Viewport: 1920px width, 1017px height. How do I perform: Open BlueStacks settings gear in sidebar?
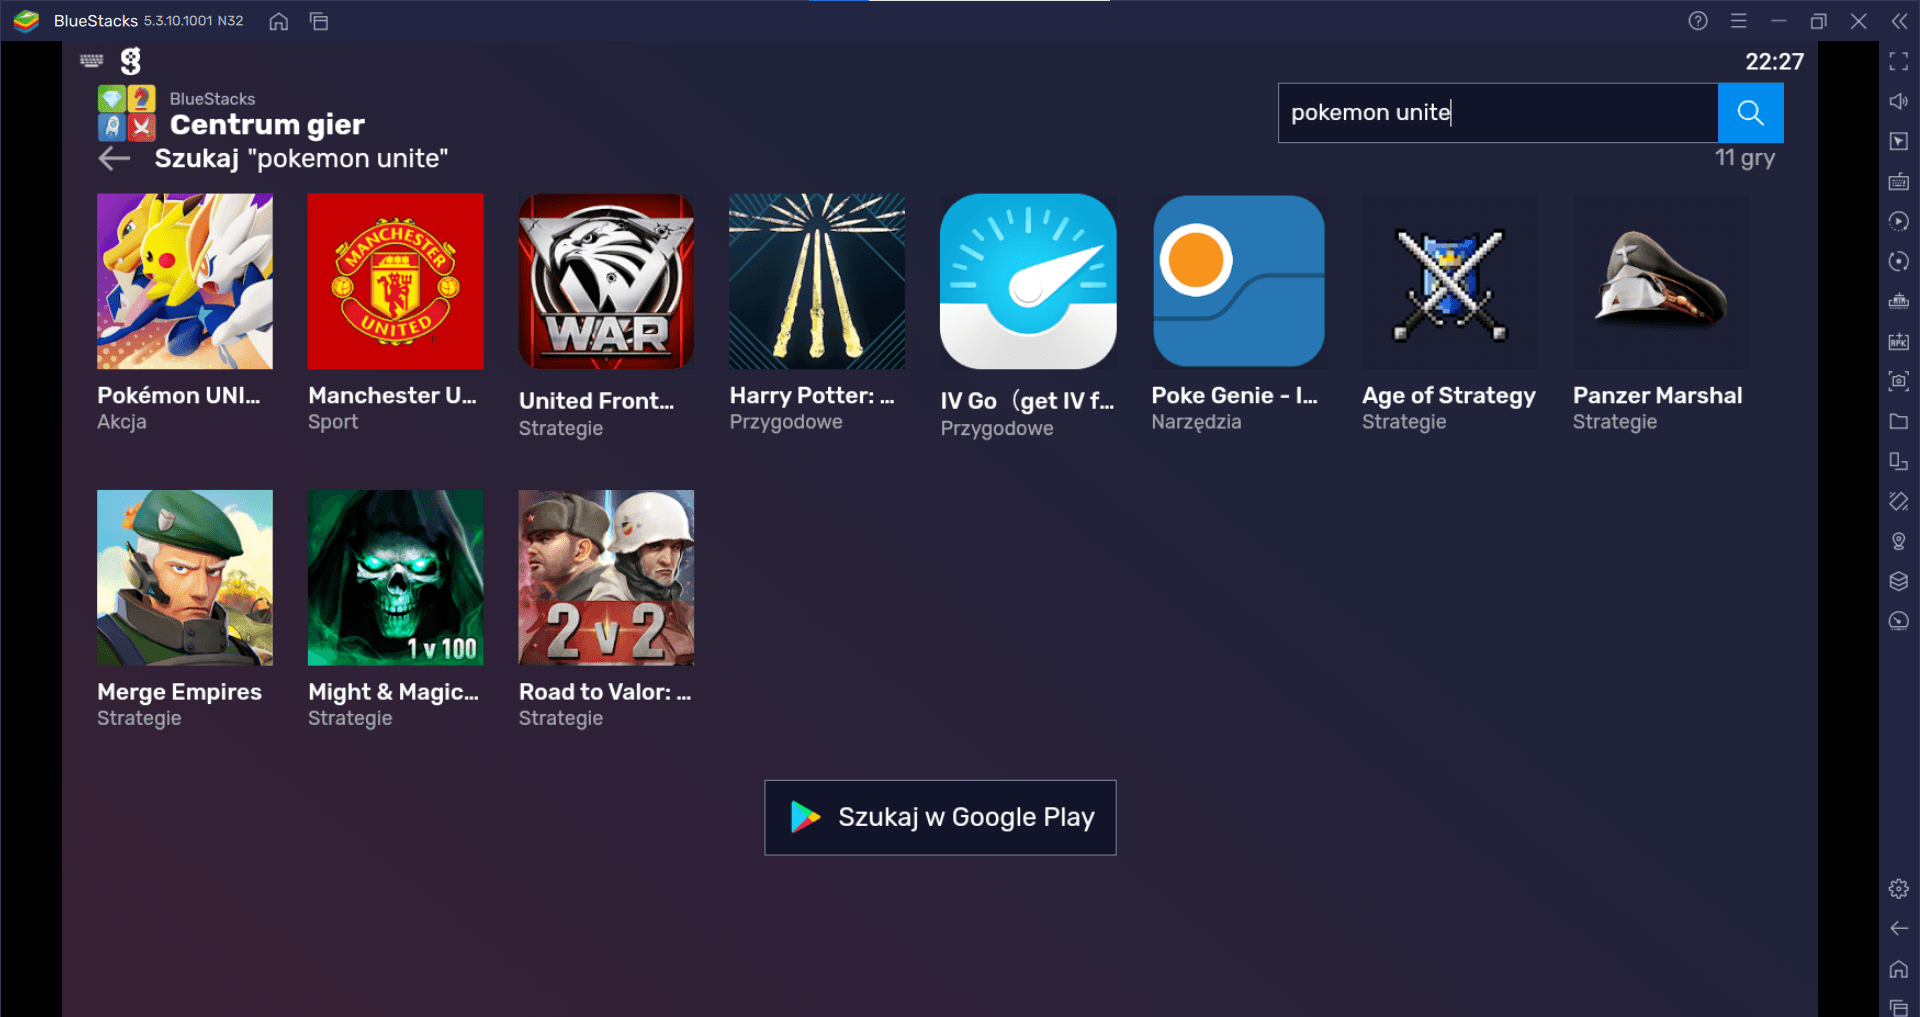[1898, 888]
